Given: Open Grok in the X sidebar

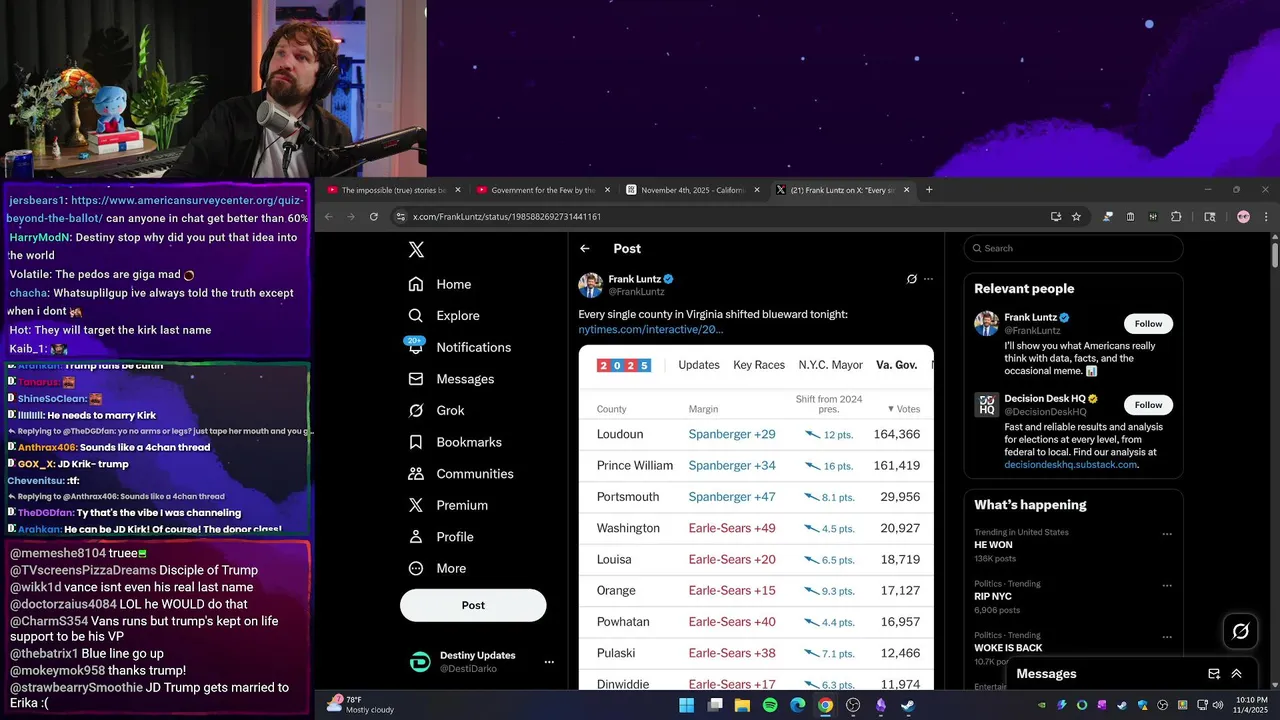Looking at the screenshot, I should click(x=437, y=411).
